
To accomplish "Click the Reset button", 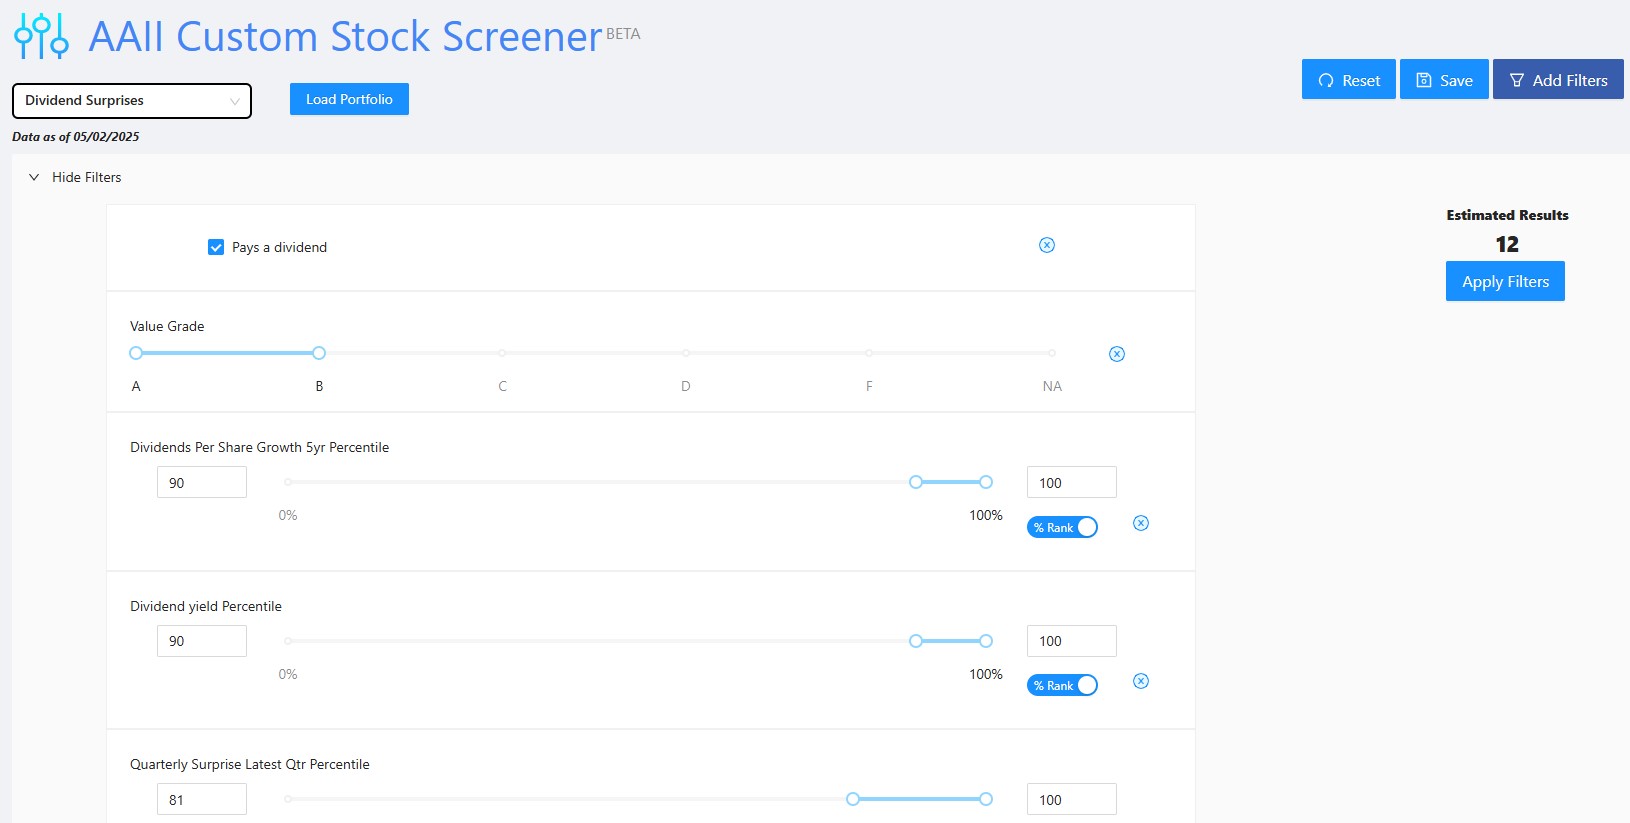I will pos(1348,80).
